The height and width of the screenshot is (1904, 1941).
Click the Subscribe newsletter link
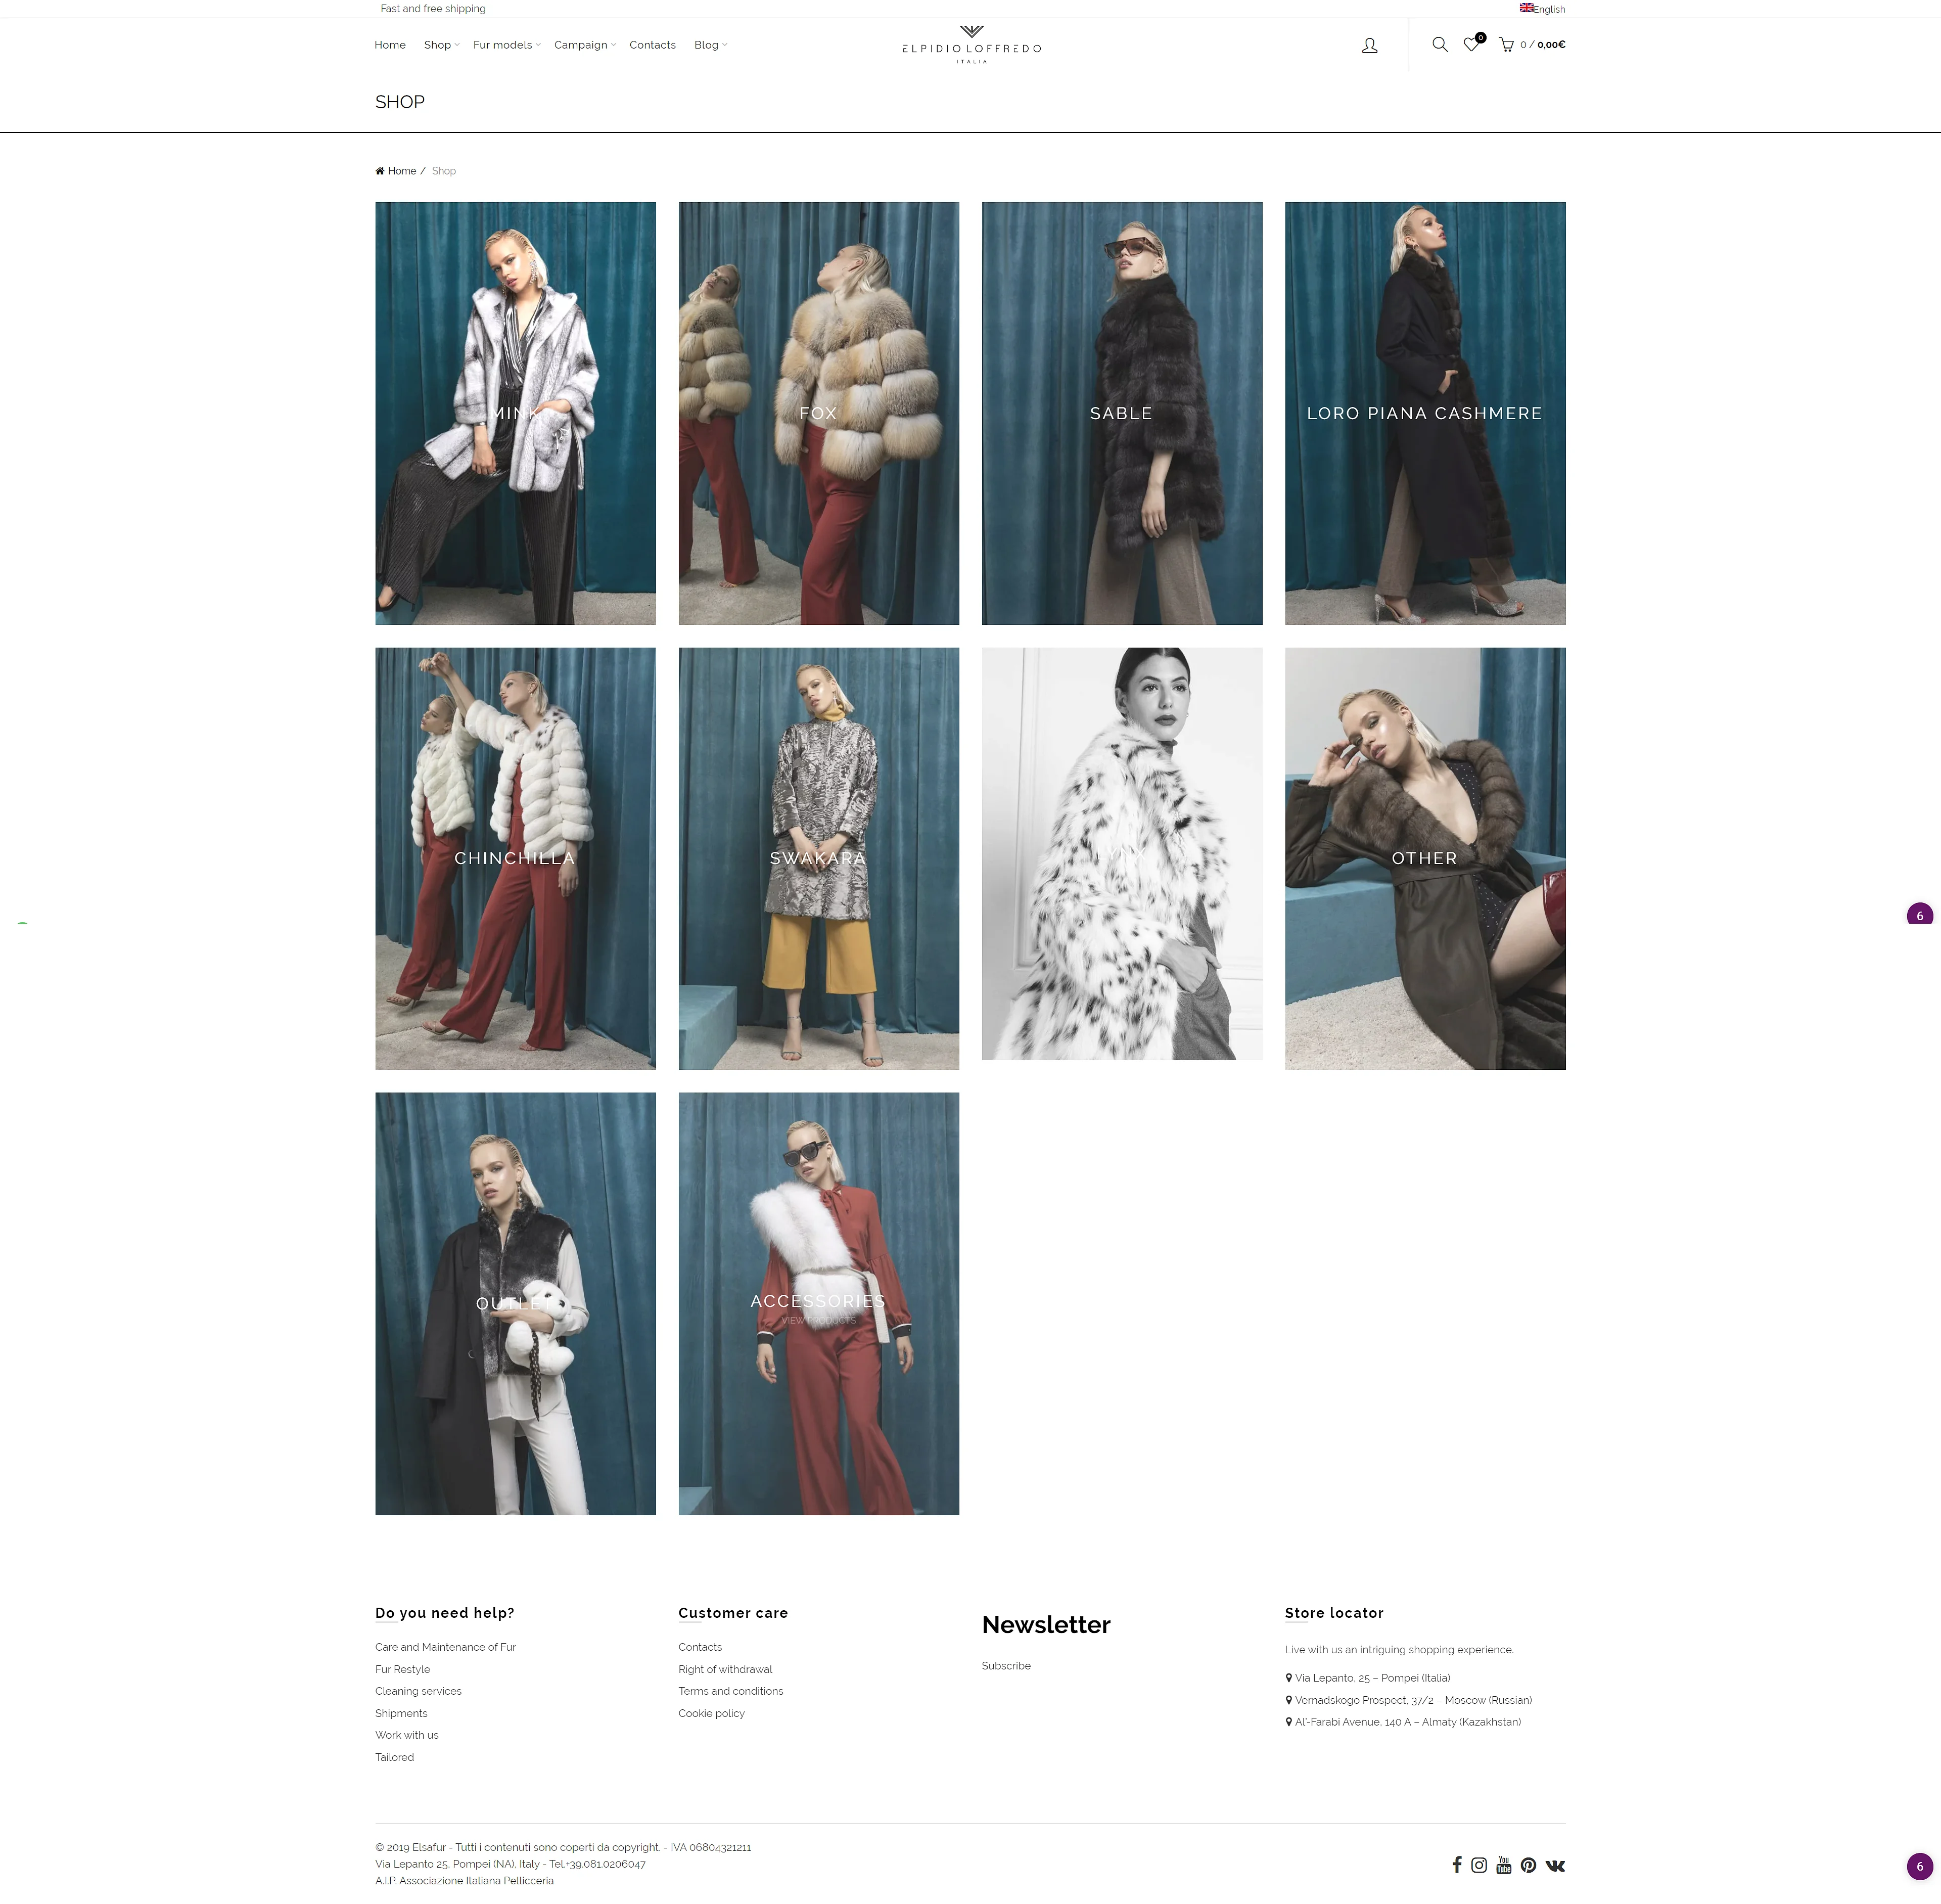point(1006,1666)
